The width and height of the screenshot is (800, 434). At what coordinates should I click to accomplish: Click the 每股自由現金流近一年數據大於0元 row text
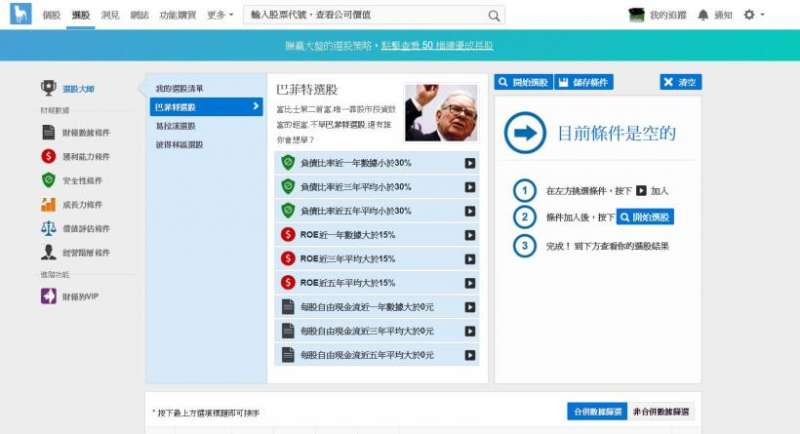(367, 307)
